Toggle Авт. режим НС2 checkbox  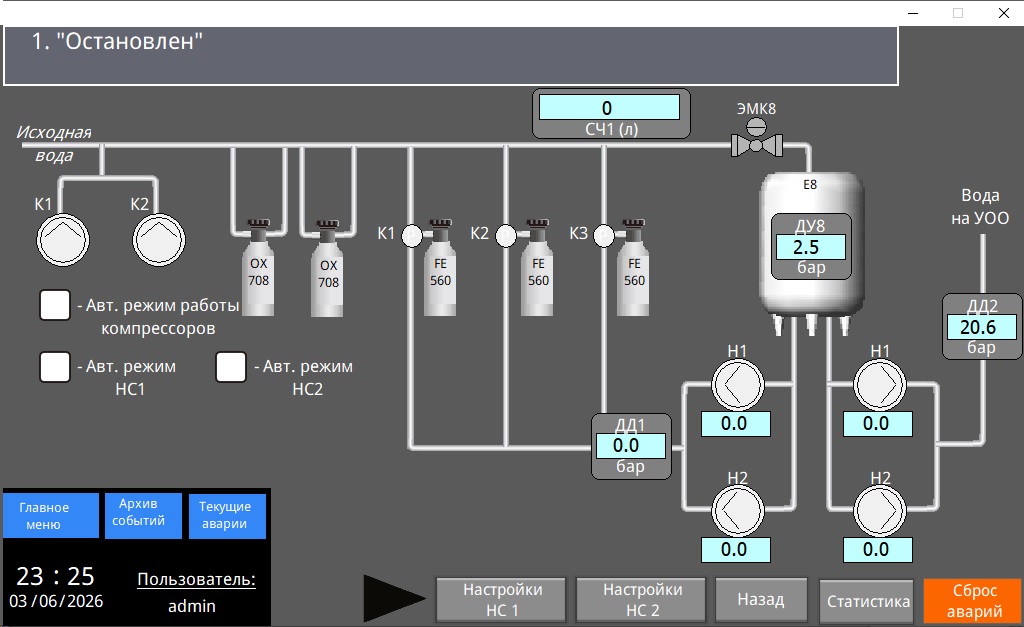pyautogui.click(x=231, y=366)
